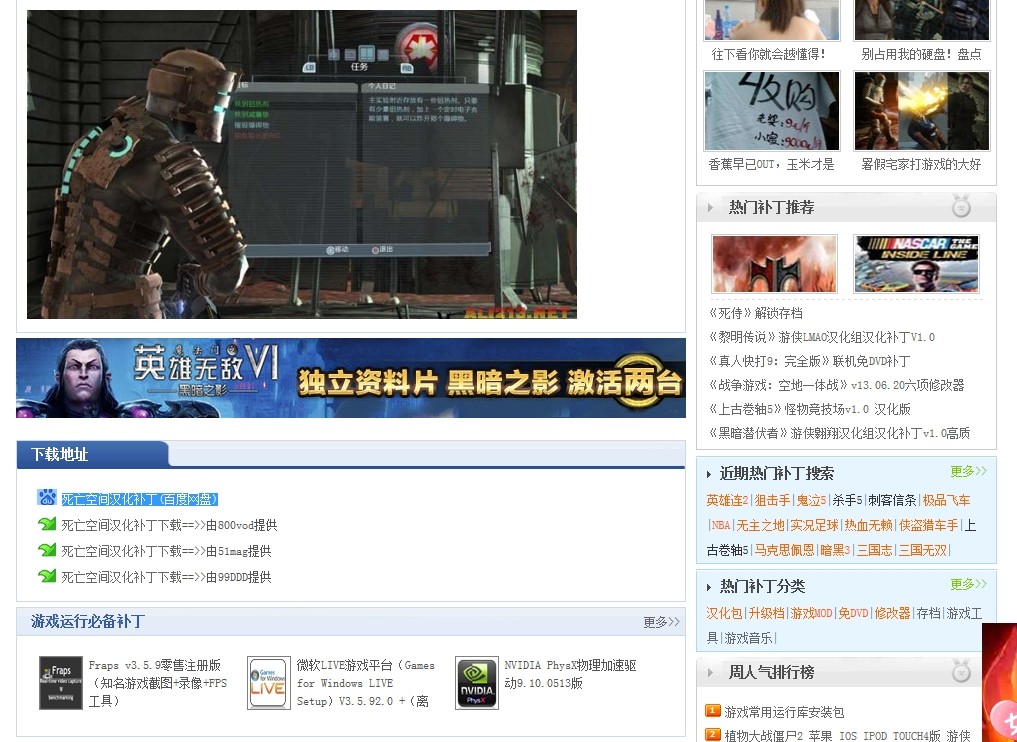Open the 存档 patch category
1017x742 pixels.
[928, 613]
